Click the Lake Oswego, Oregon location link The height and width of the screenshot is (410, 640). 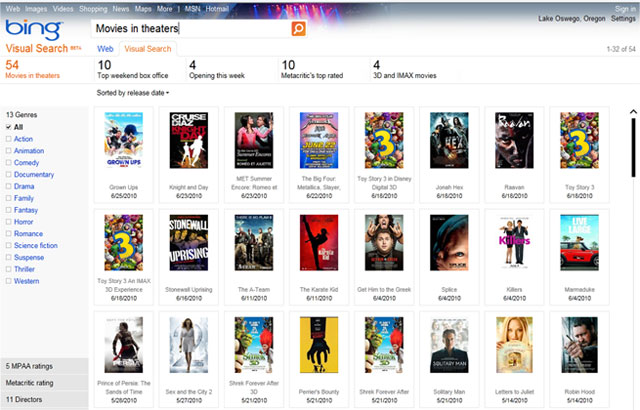571,19
